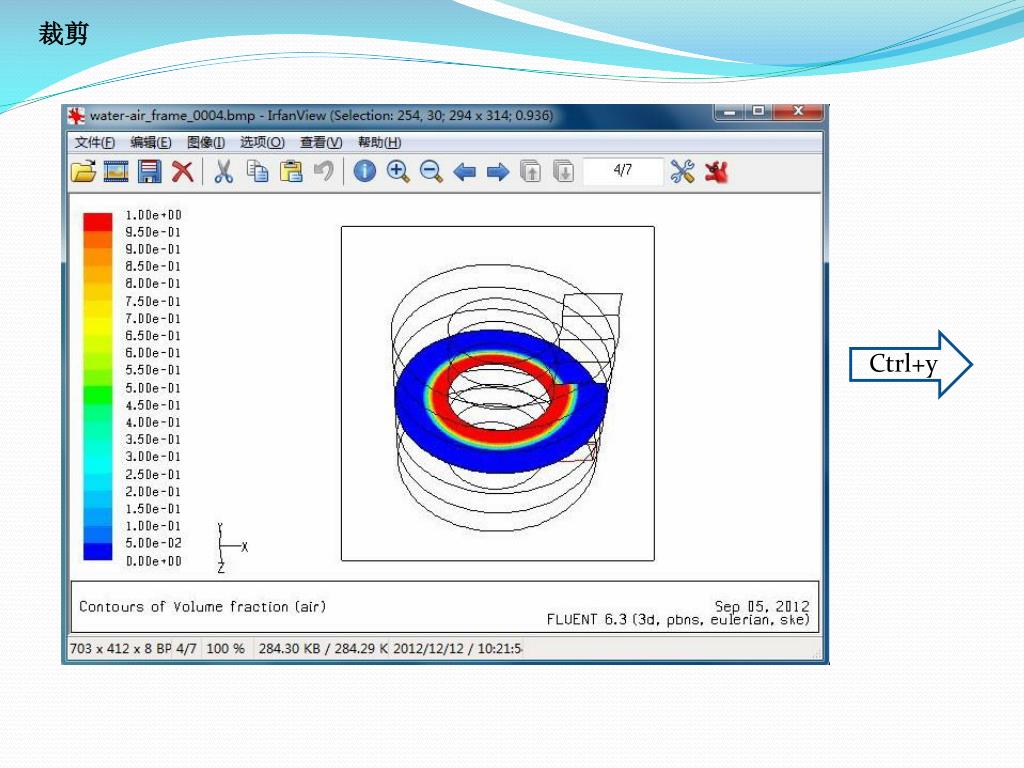Screen dimensions: 1024x768
Task: Open the 查看(V) menu
Action: point(321,142)
